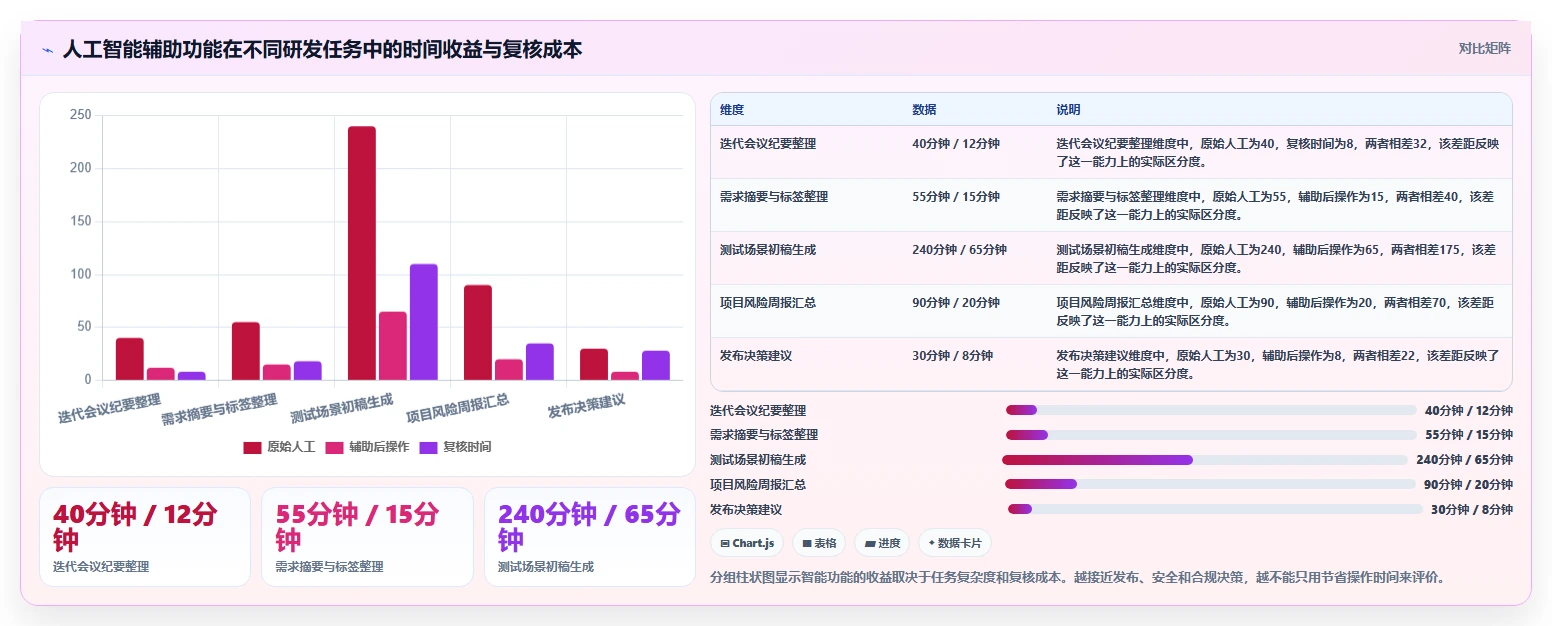The width and height of the screenshot is (1552, 626).
Task: Click the 测试场景初稿生成 progress bar
Action: [1205, 460]
